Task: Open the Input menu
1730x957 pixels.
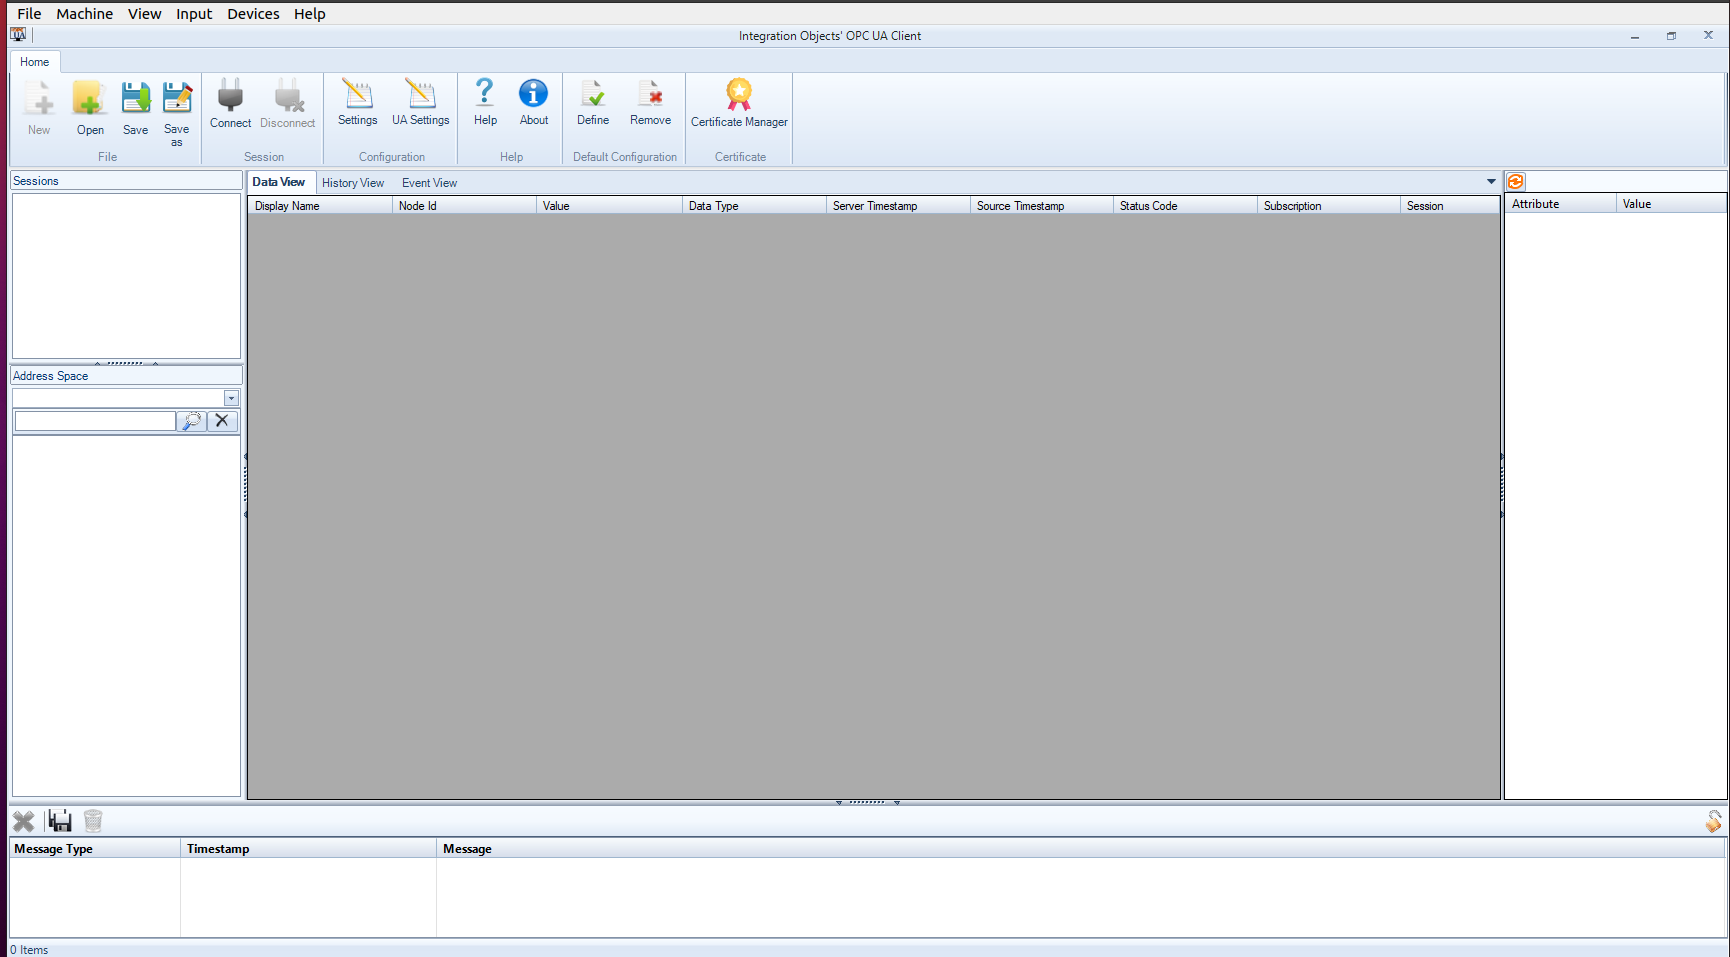Action: (x=194, y=14)
